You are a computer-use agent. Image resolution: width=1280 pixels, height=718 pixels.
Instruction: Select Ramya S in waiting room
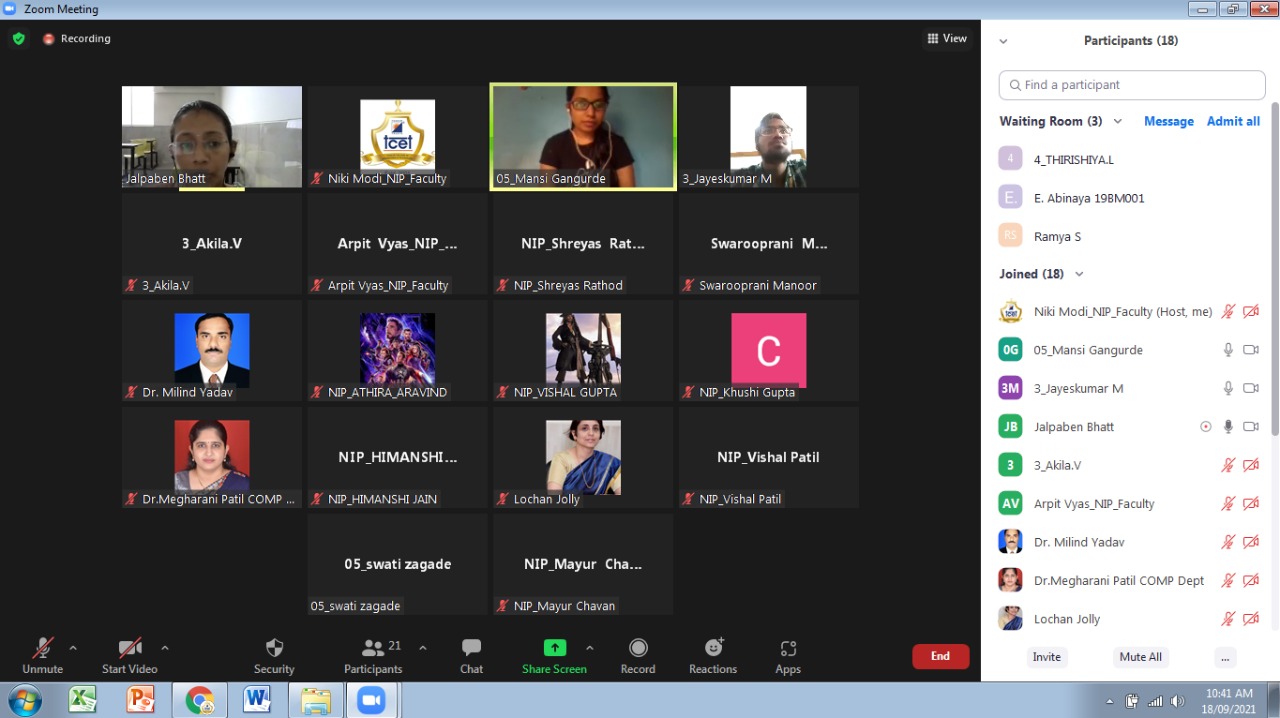1132,237
